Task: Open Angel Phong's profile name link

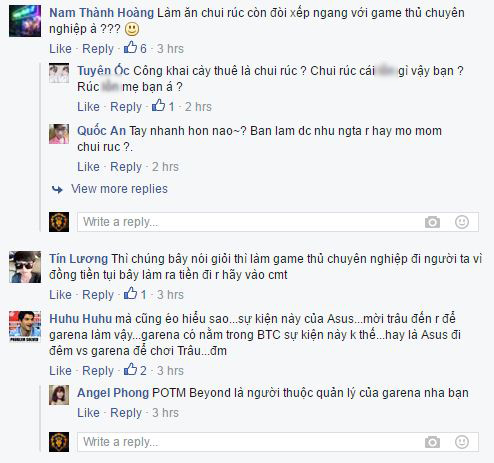Action: (113, 393)
